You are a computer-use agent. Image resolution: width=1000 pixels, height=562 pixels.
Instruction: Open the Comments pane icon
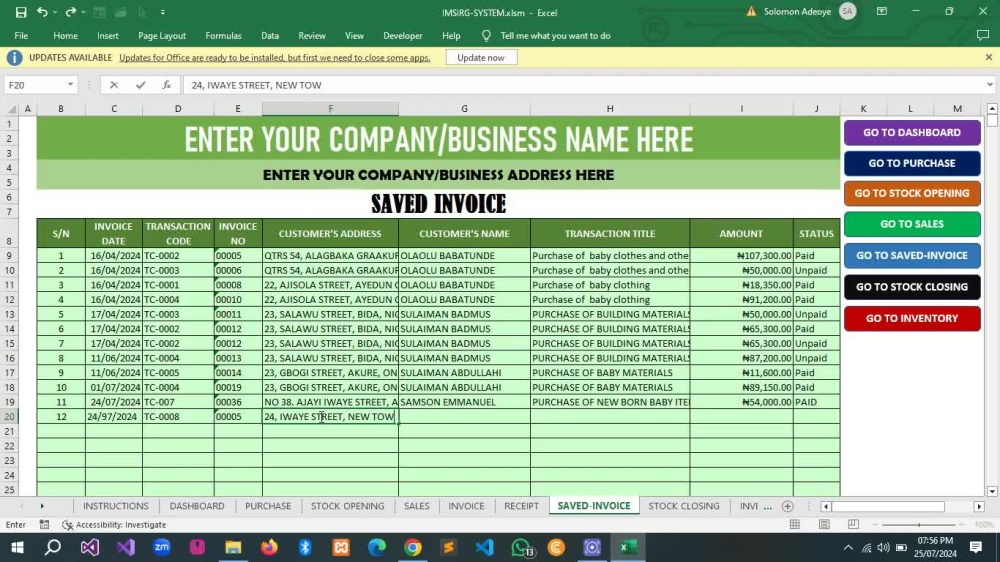coord(983,36)
